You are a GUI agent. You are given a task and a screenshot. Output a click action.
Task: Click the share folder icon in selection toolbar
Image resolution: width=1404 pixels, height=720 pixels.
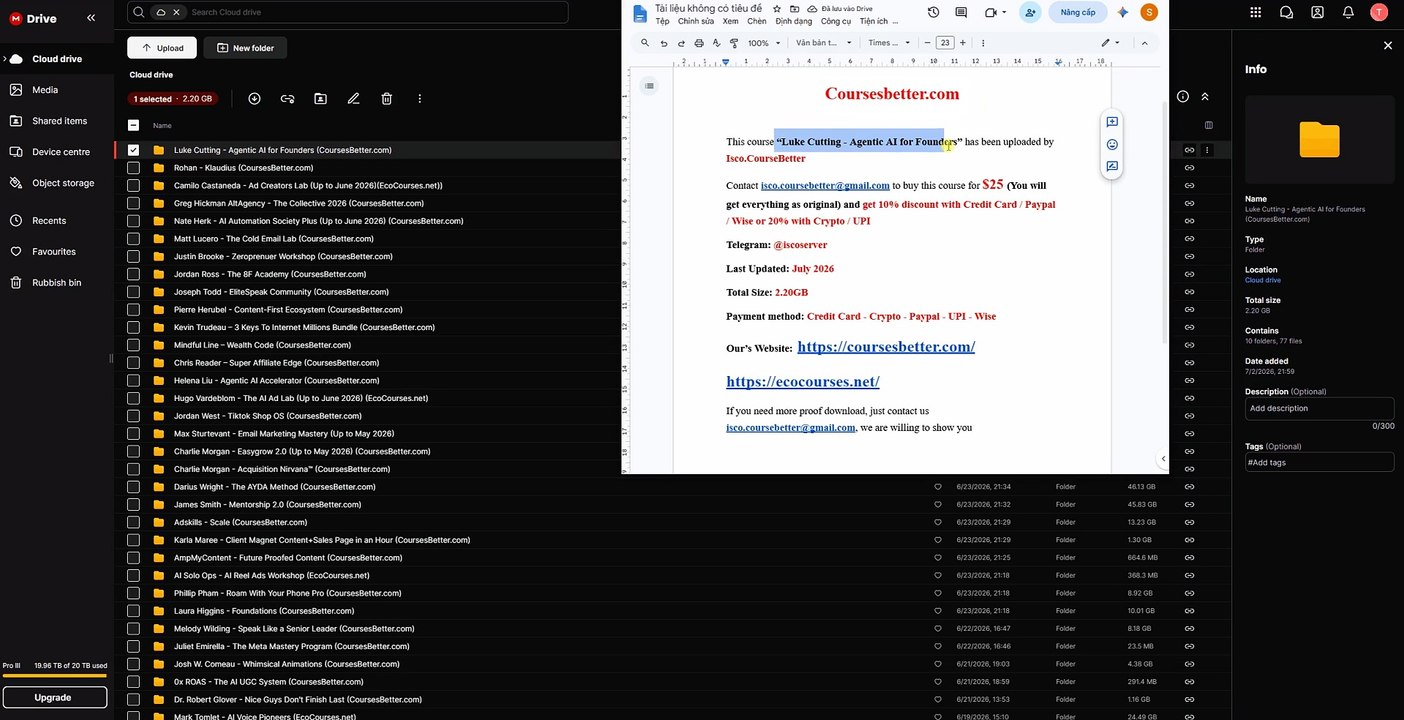[320, 98]
